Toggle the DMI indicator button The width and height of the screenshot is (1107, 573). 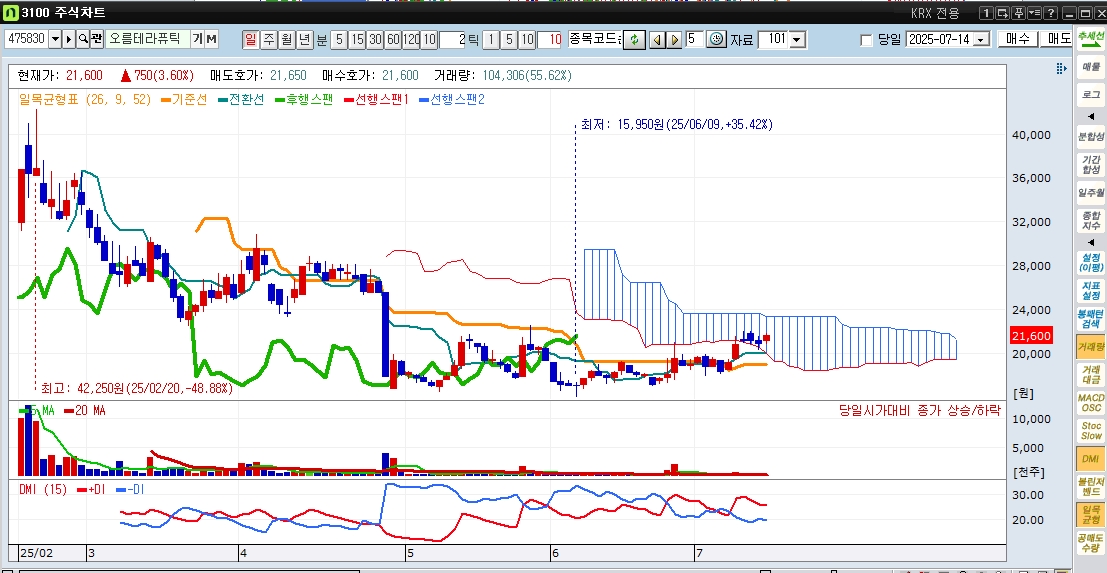point(1090,458)
